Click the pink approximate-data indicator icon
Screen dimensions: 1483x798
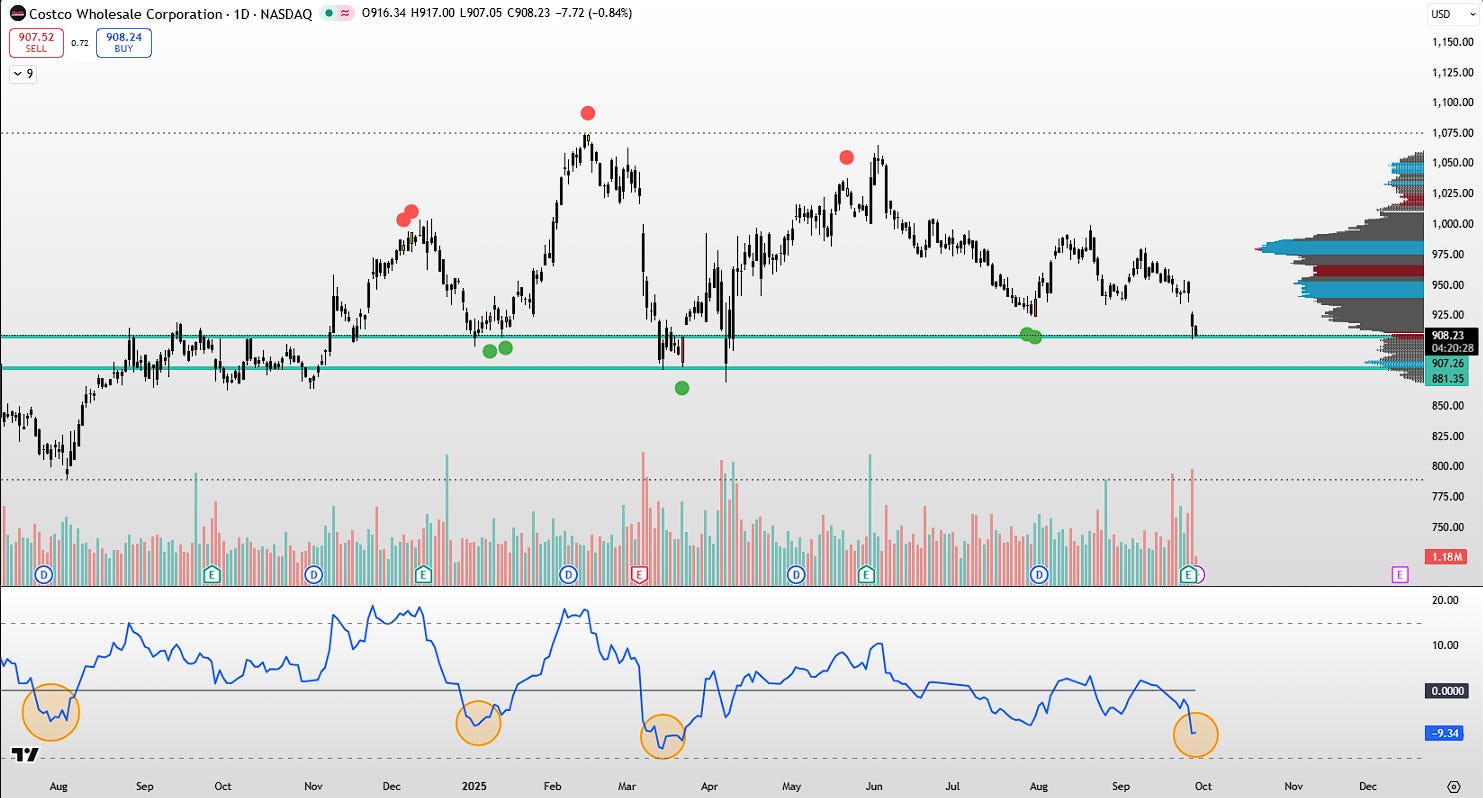point(345,14)
